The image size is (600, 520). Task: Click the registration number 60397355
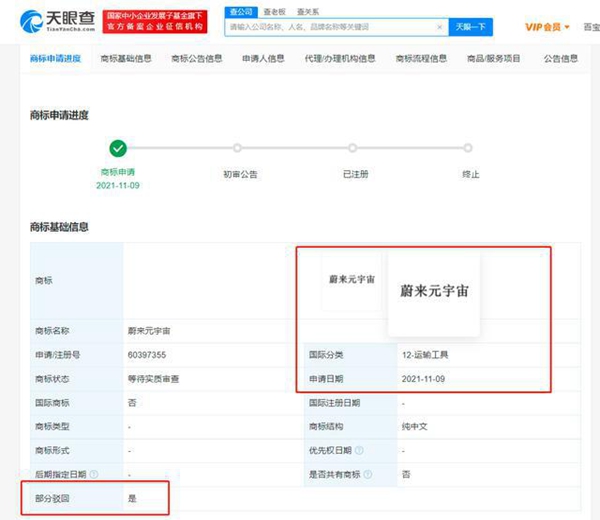(147, 355)
